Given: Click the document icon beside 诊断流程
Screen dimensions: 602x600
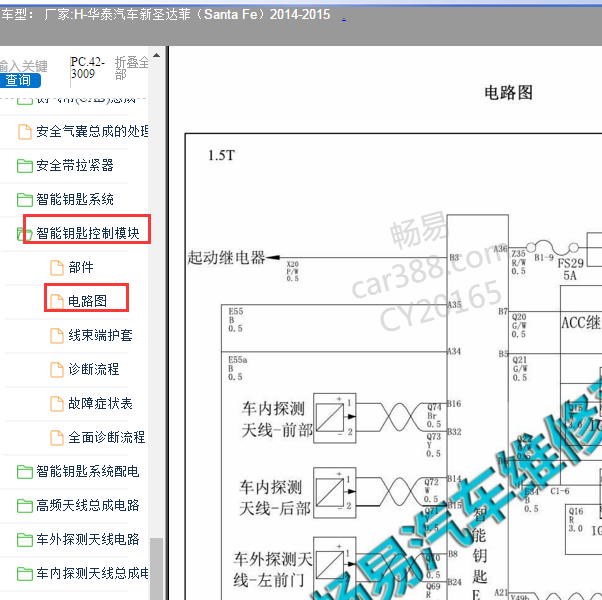Looking at the screenshot, I should [57, 369].
